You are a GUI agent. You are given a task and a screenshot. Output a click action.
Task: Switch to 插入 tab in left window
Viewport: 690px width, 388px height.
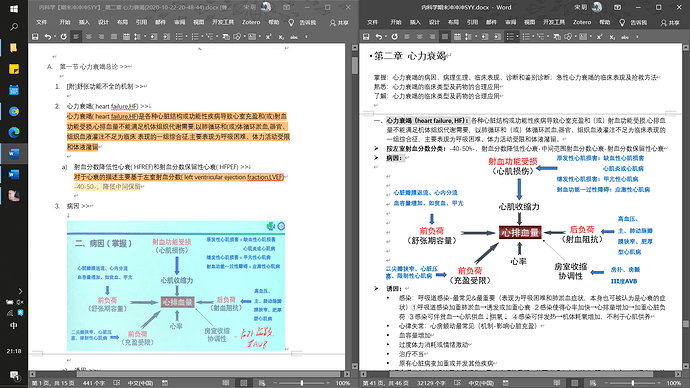pyautogui.click(x=84, y=22)
